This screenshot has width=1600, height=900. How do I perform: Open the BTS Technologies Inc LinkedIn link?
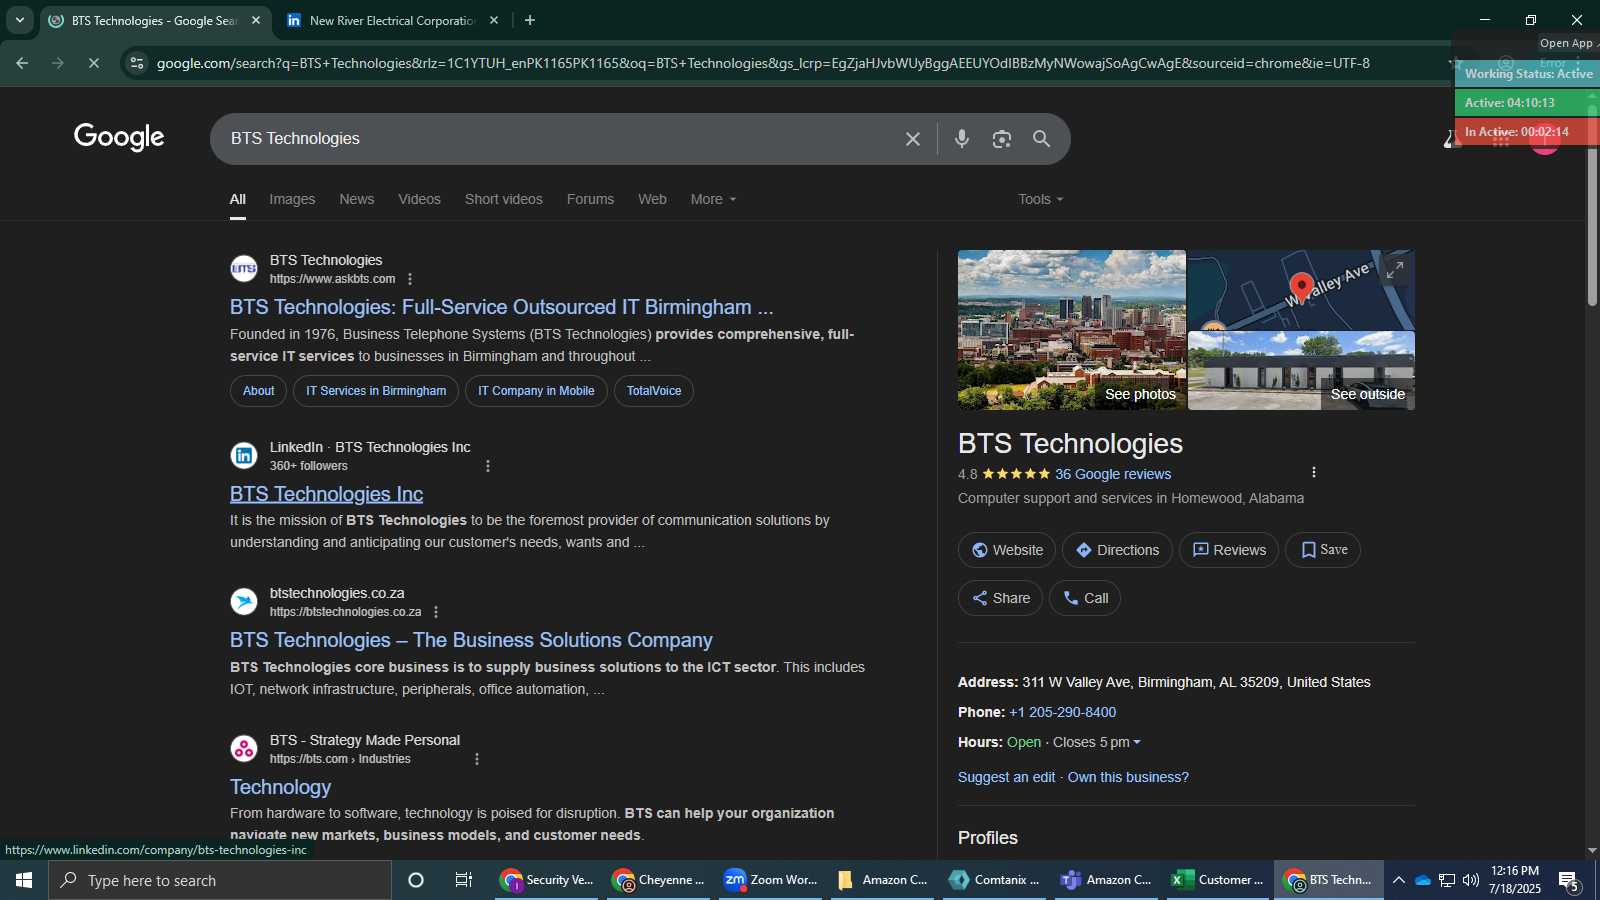tap(326, 494)
